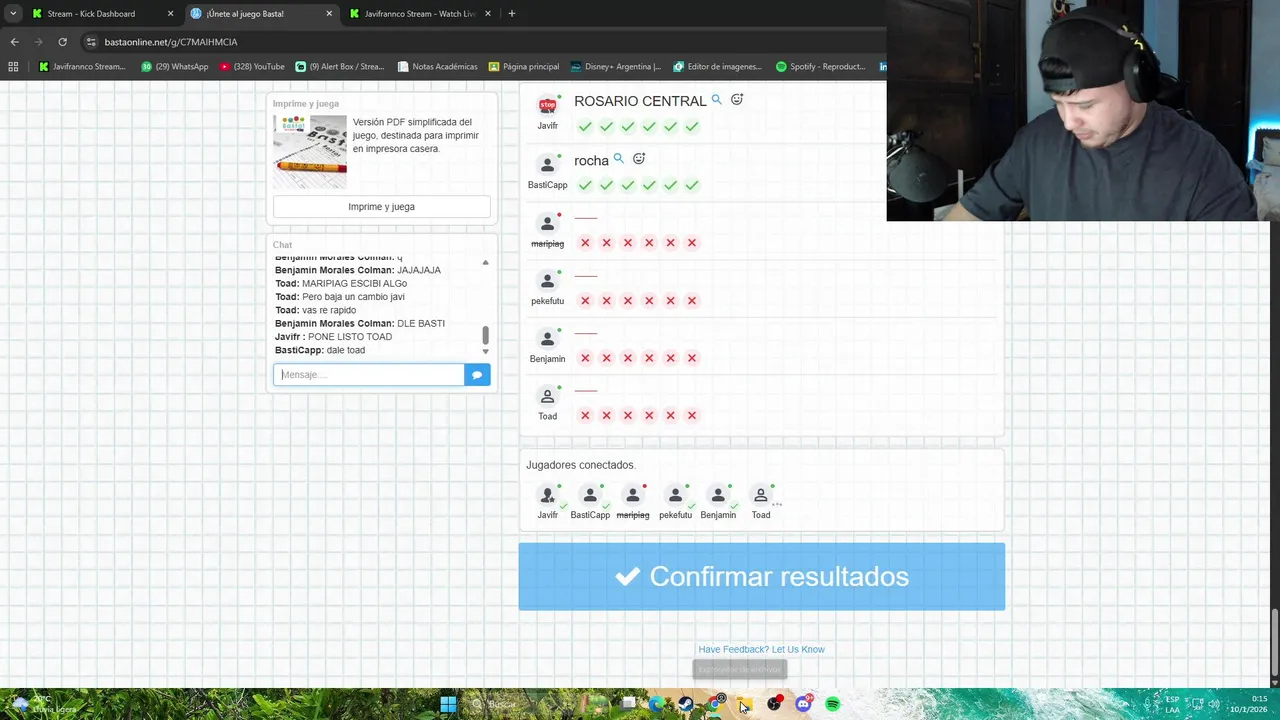This screenshot has height=720, width=1280.
Task: Open Microsoft Edge from the taskbar
Action: tap(656, 704)
